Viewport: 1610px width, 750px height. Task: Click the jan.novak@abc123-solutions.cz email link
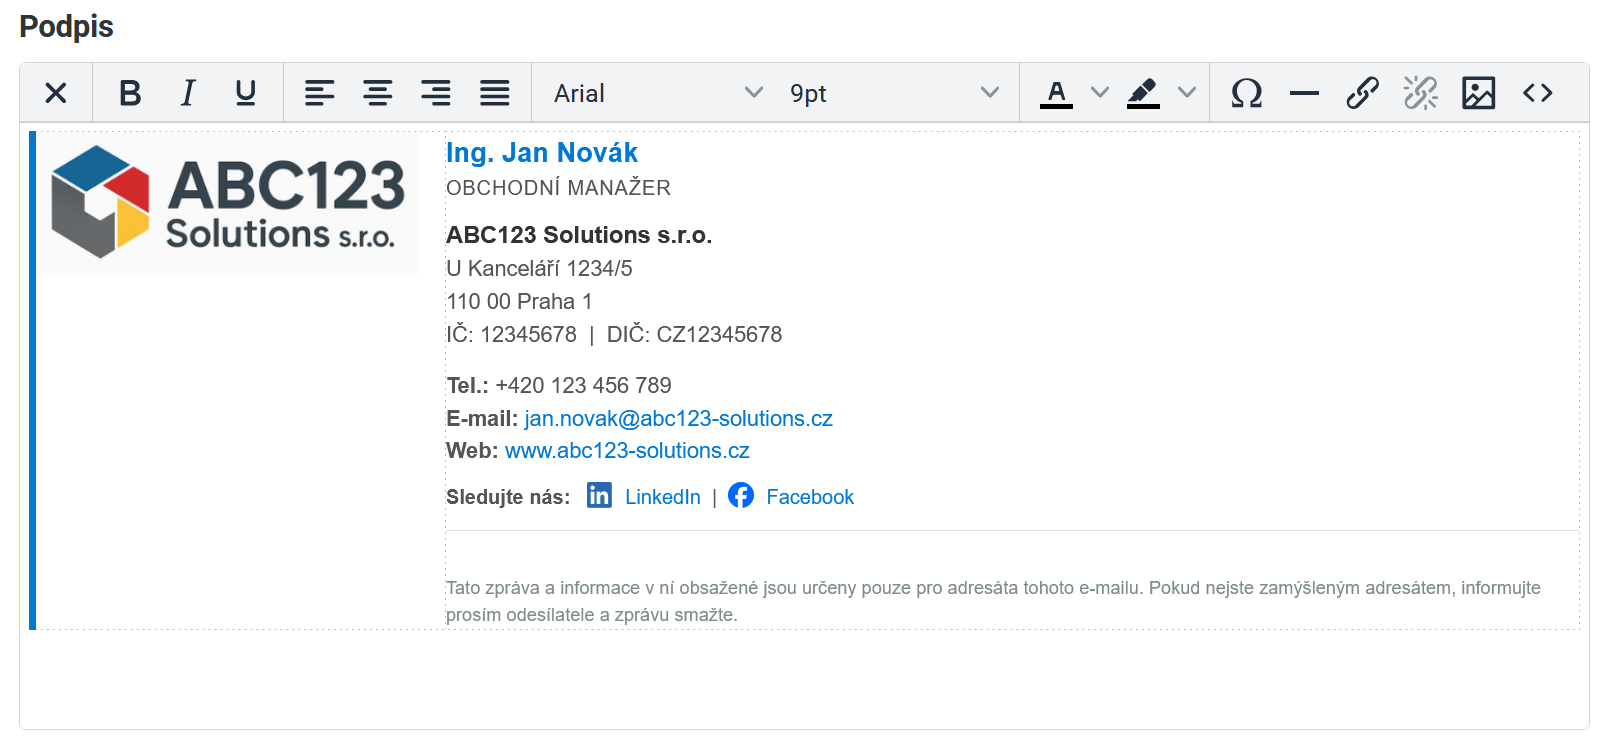point(678,419)
